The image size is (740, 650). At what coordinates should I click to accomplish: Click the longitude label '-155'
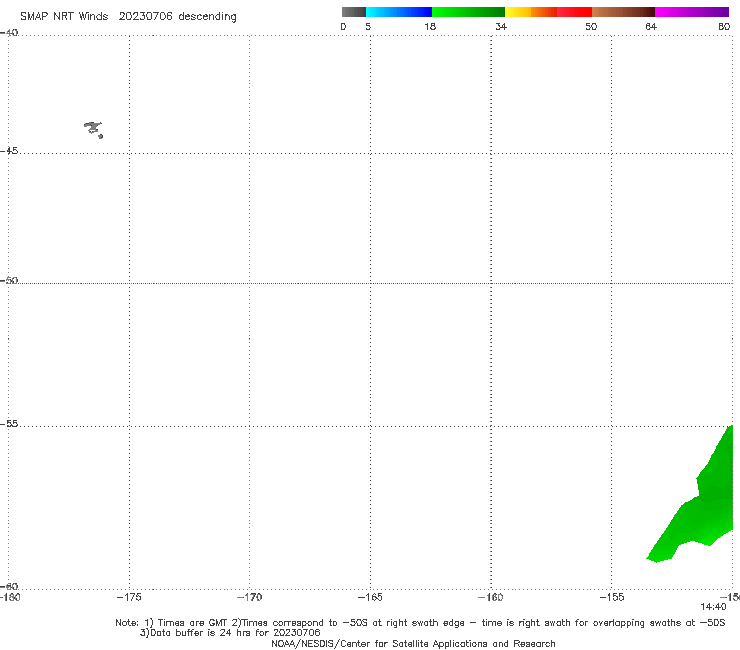click(612, 598)
